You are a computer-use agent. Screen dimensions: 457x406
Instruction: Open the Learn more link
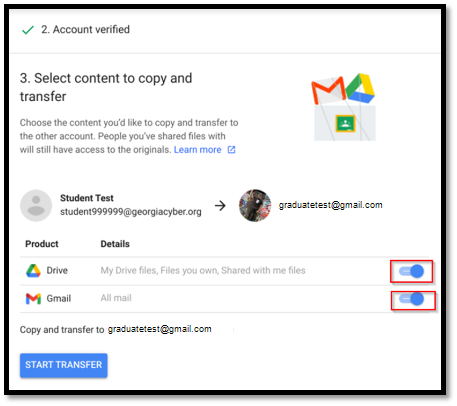click(198, 150)
